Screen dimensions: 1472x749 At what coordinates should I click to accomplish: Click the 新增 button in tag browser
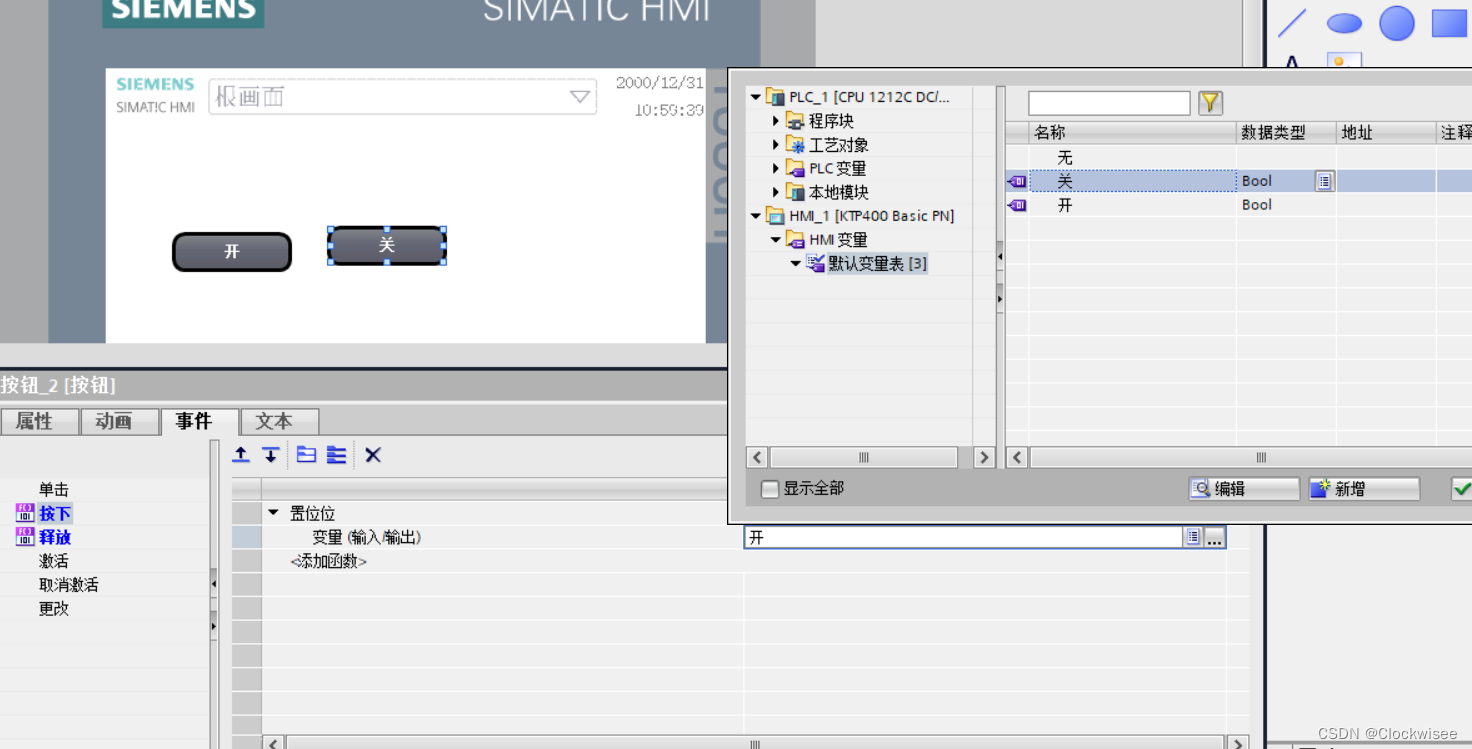click(x=1364, y=488)
